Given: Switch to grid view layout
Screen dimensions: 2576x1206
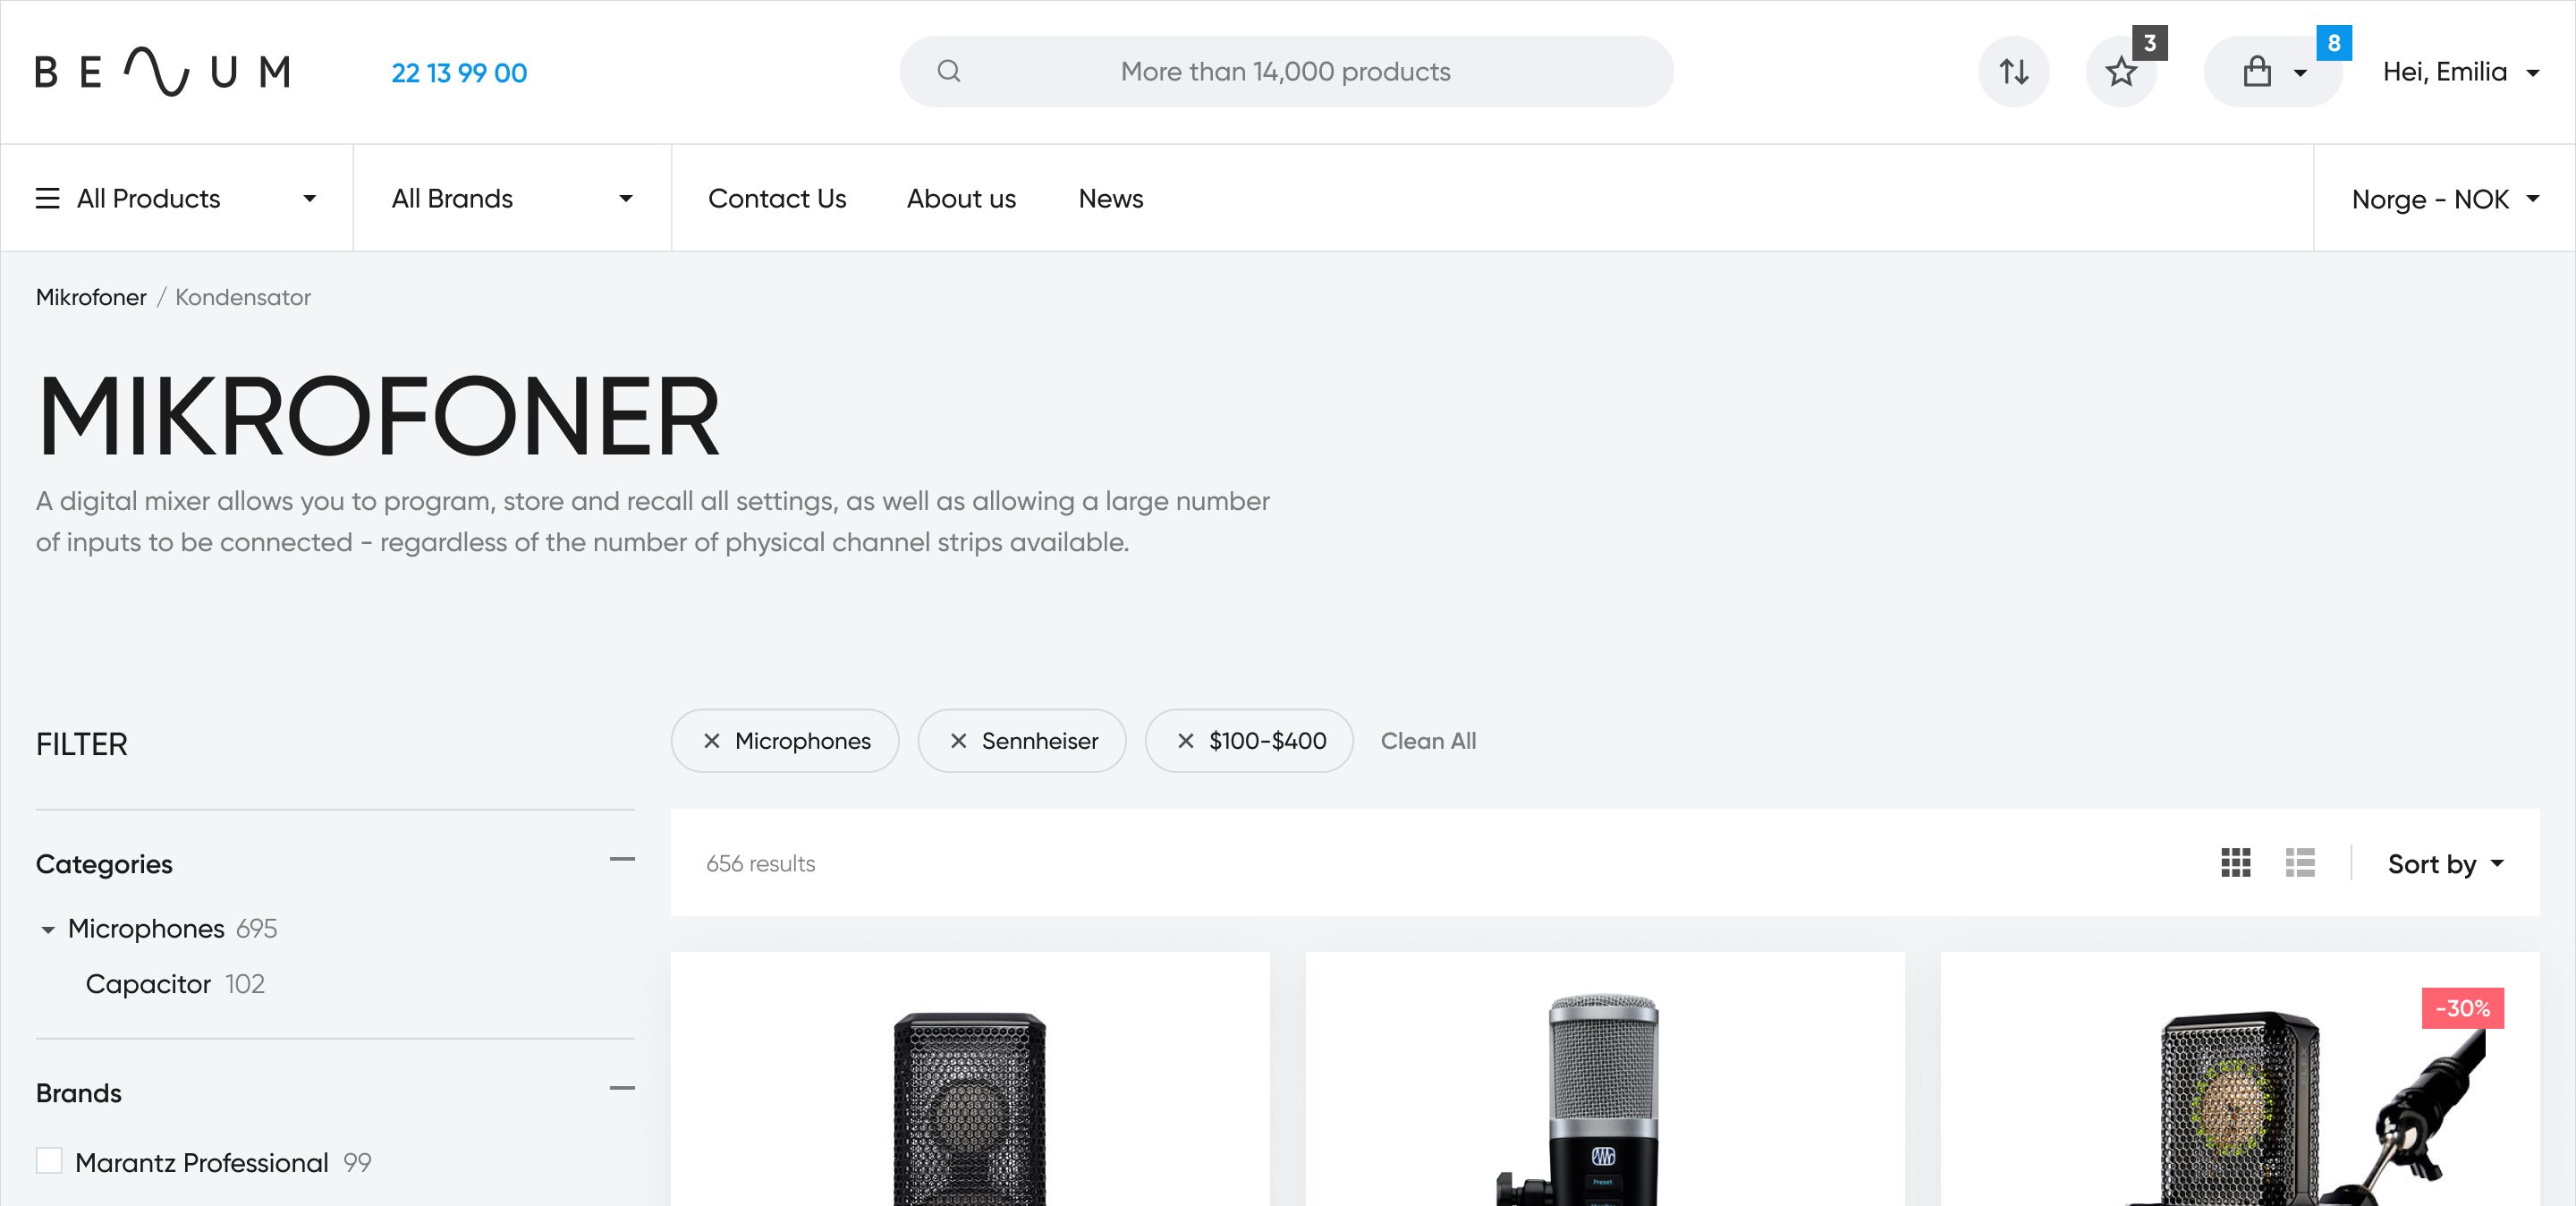Looking at the screenshot, I should [x=2235, y=863].
